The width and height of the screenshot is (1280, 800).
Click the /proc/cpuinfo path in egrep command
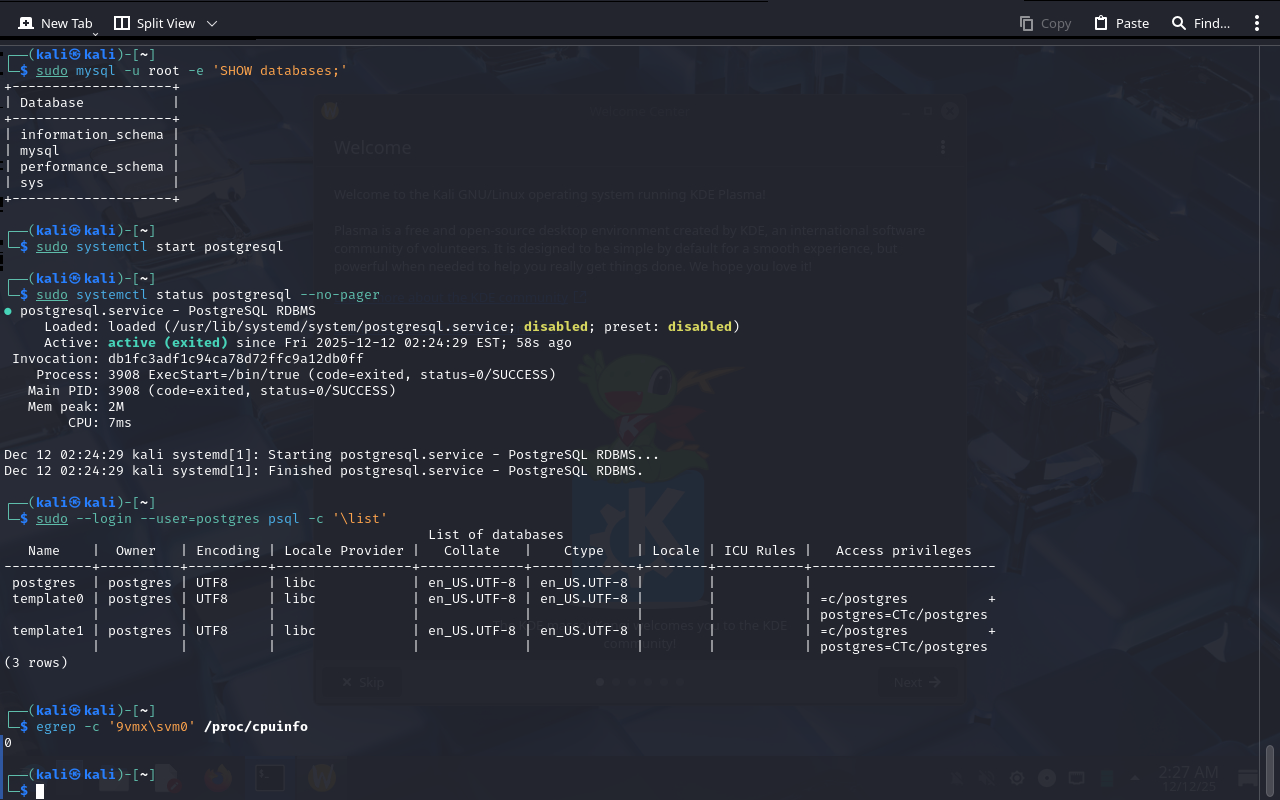click(x=255, y=727)
